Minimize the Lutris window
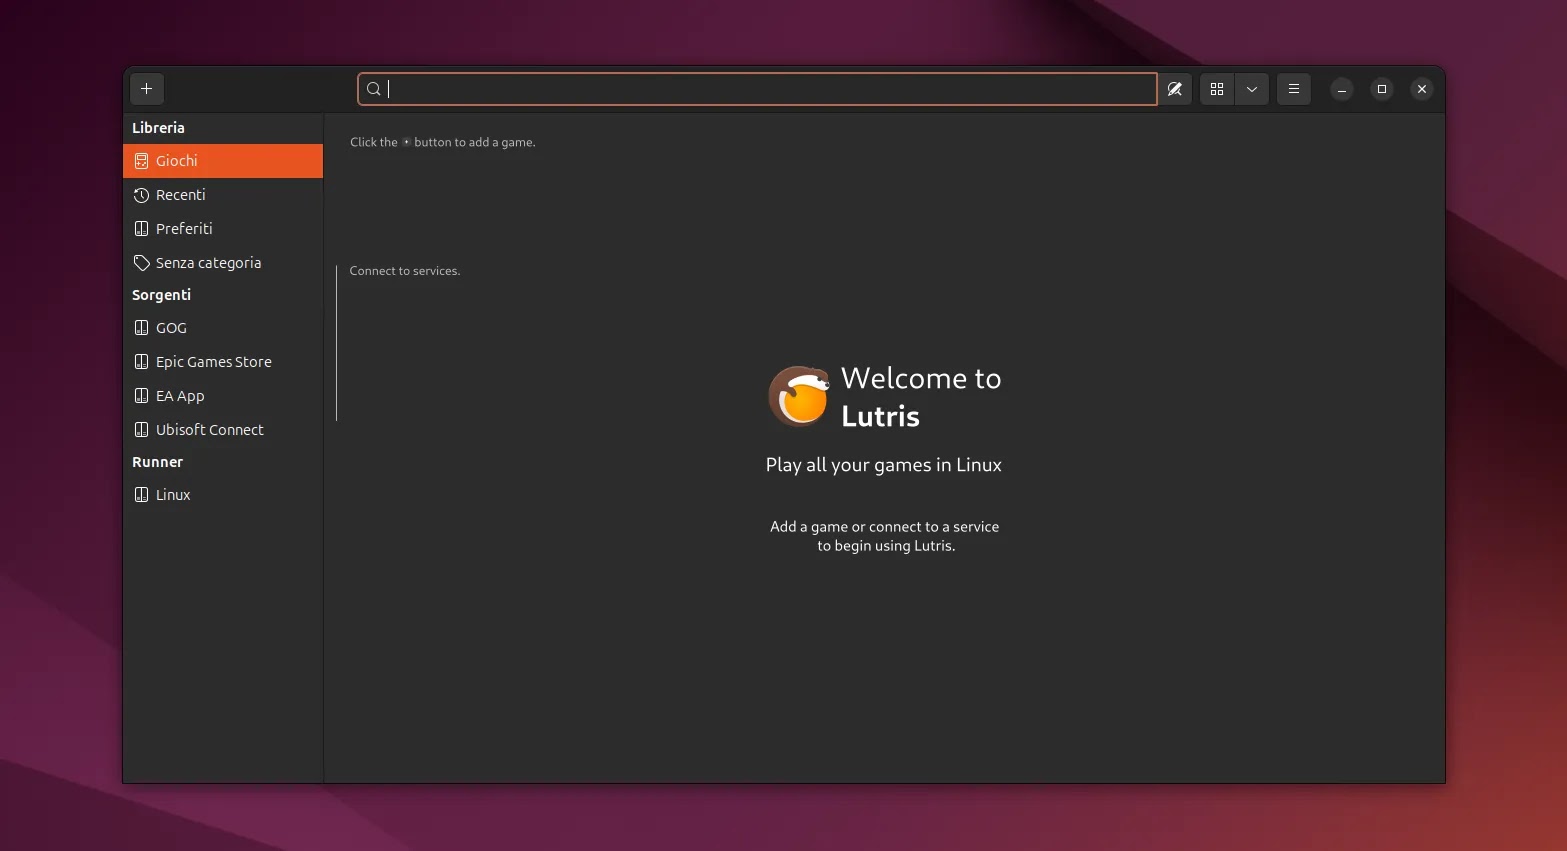The image size is (1567, 851). (1342, 89)
